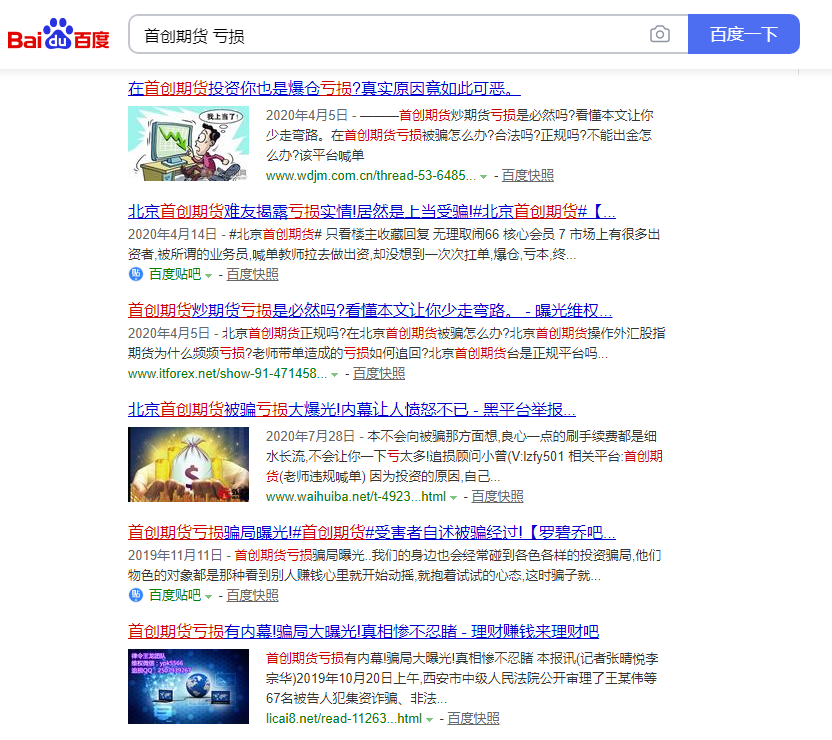This screenshot has height=740, width=832.
Task: Open 百度快照 for the 难友揭露亏损实情 result
Action: (x=253, y=274)
